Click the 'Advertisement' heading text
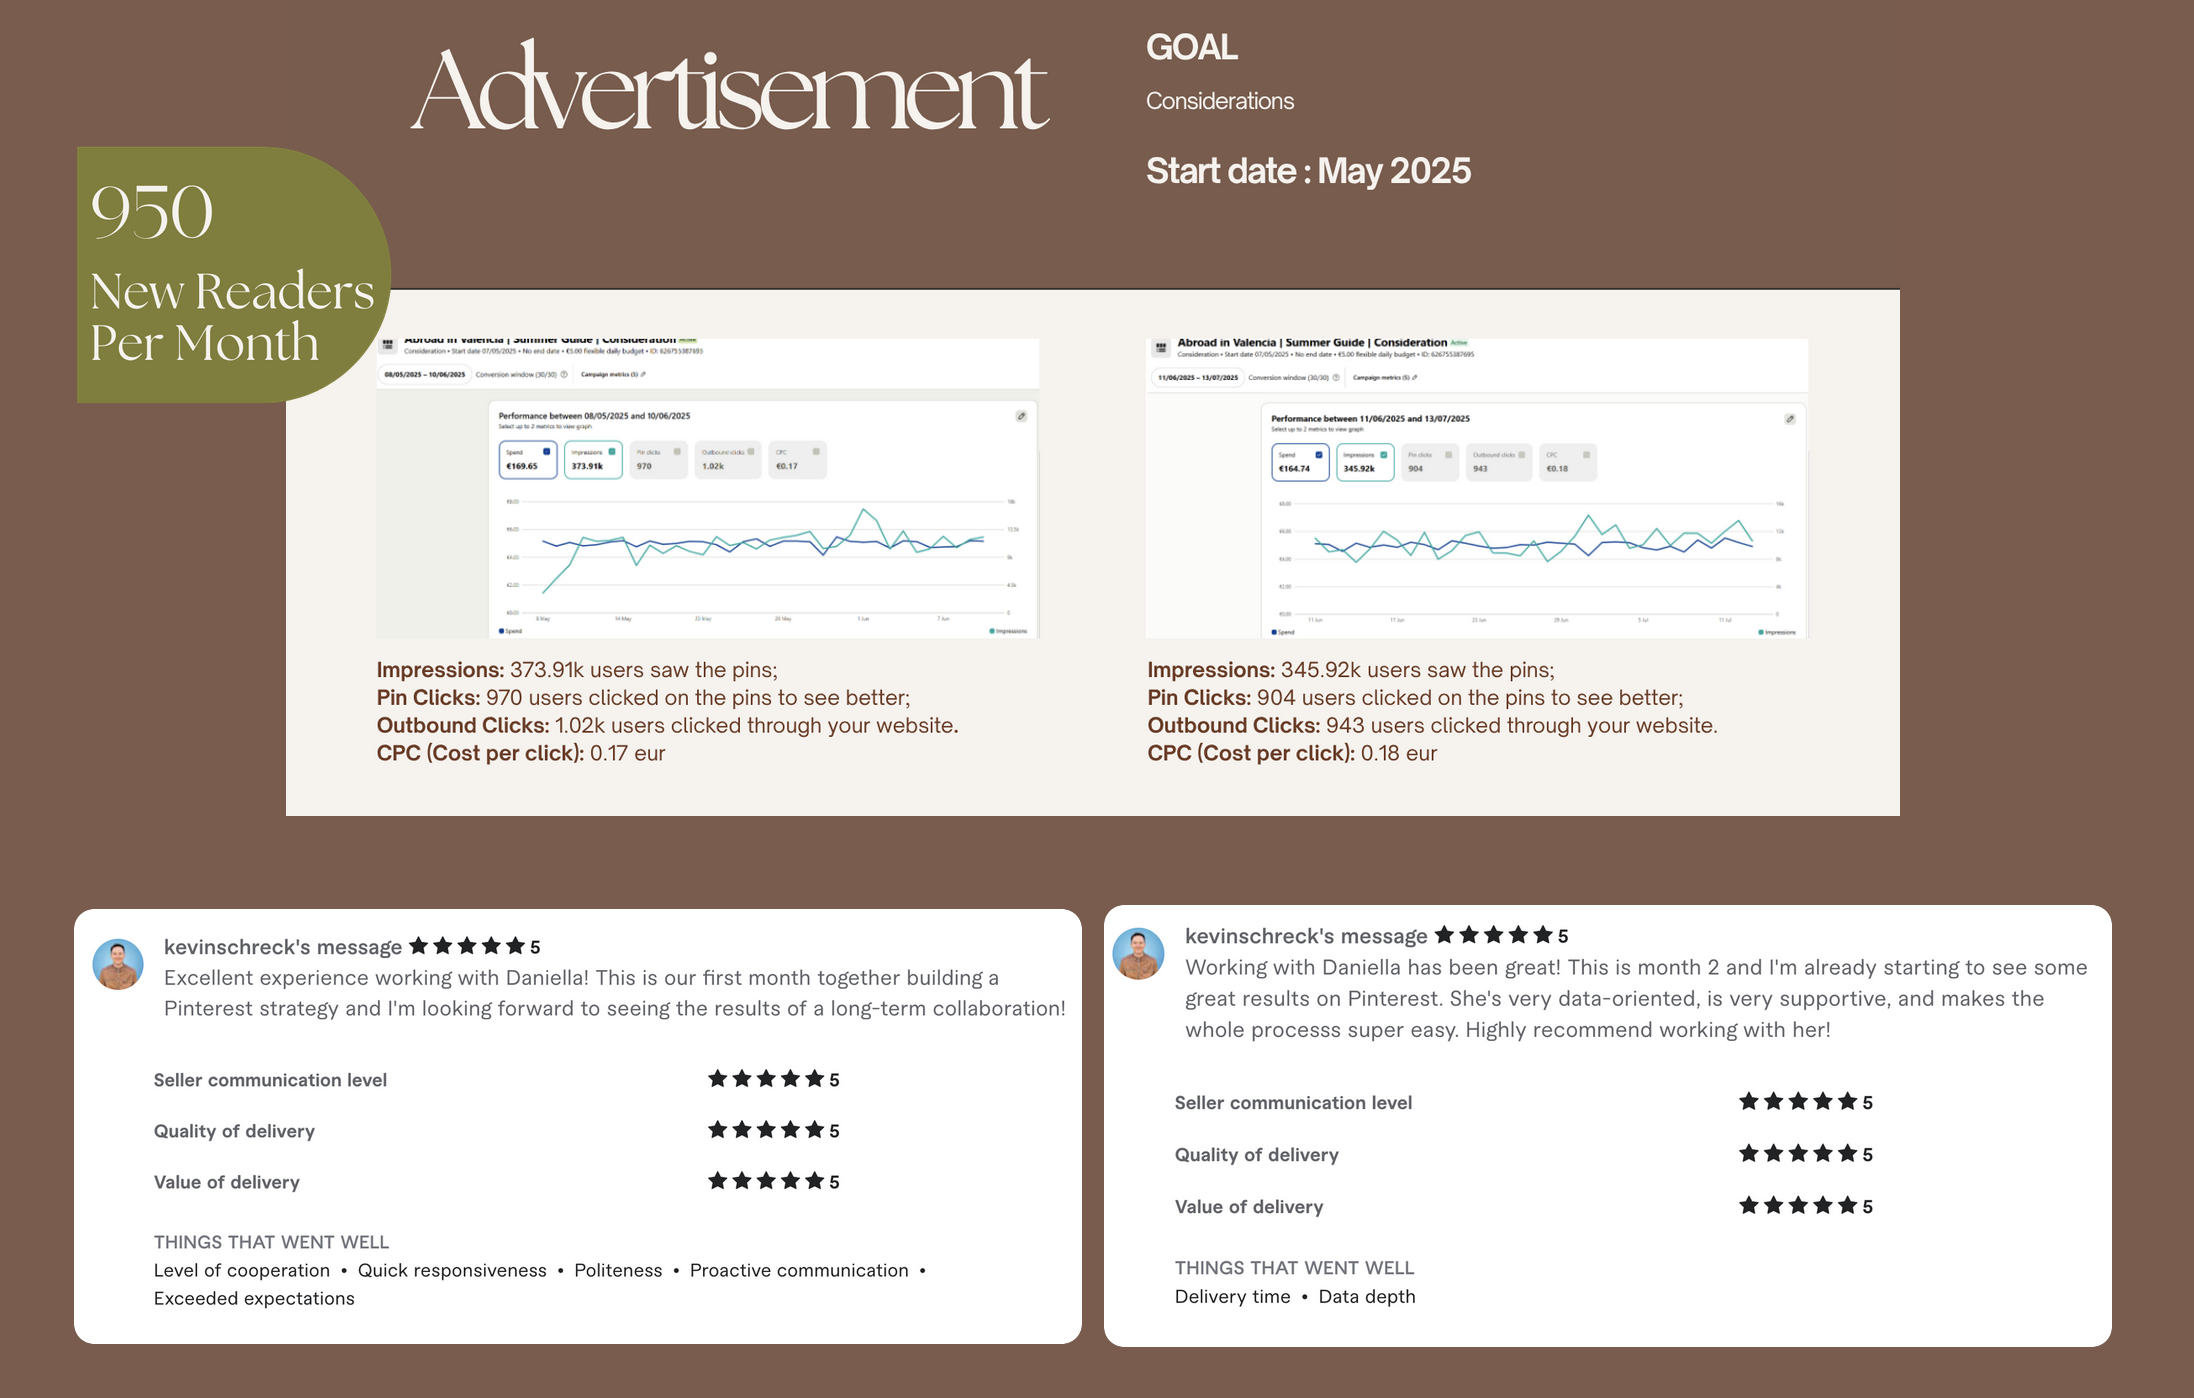 click(x=730, y=90)
